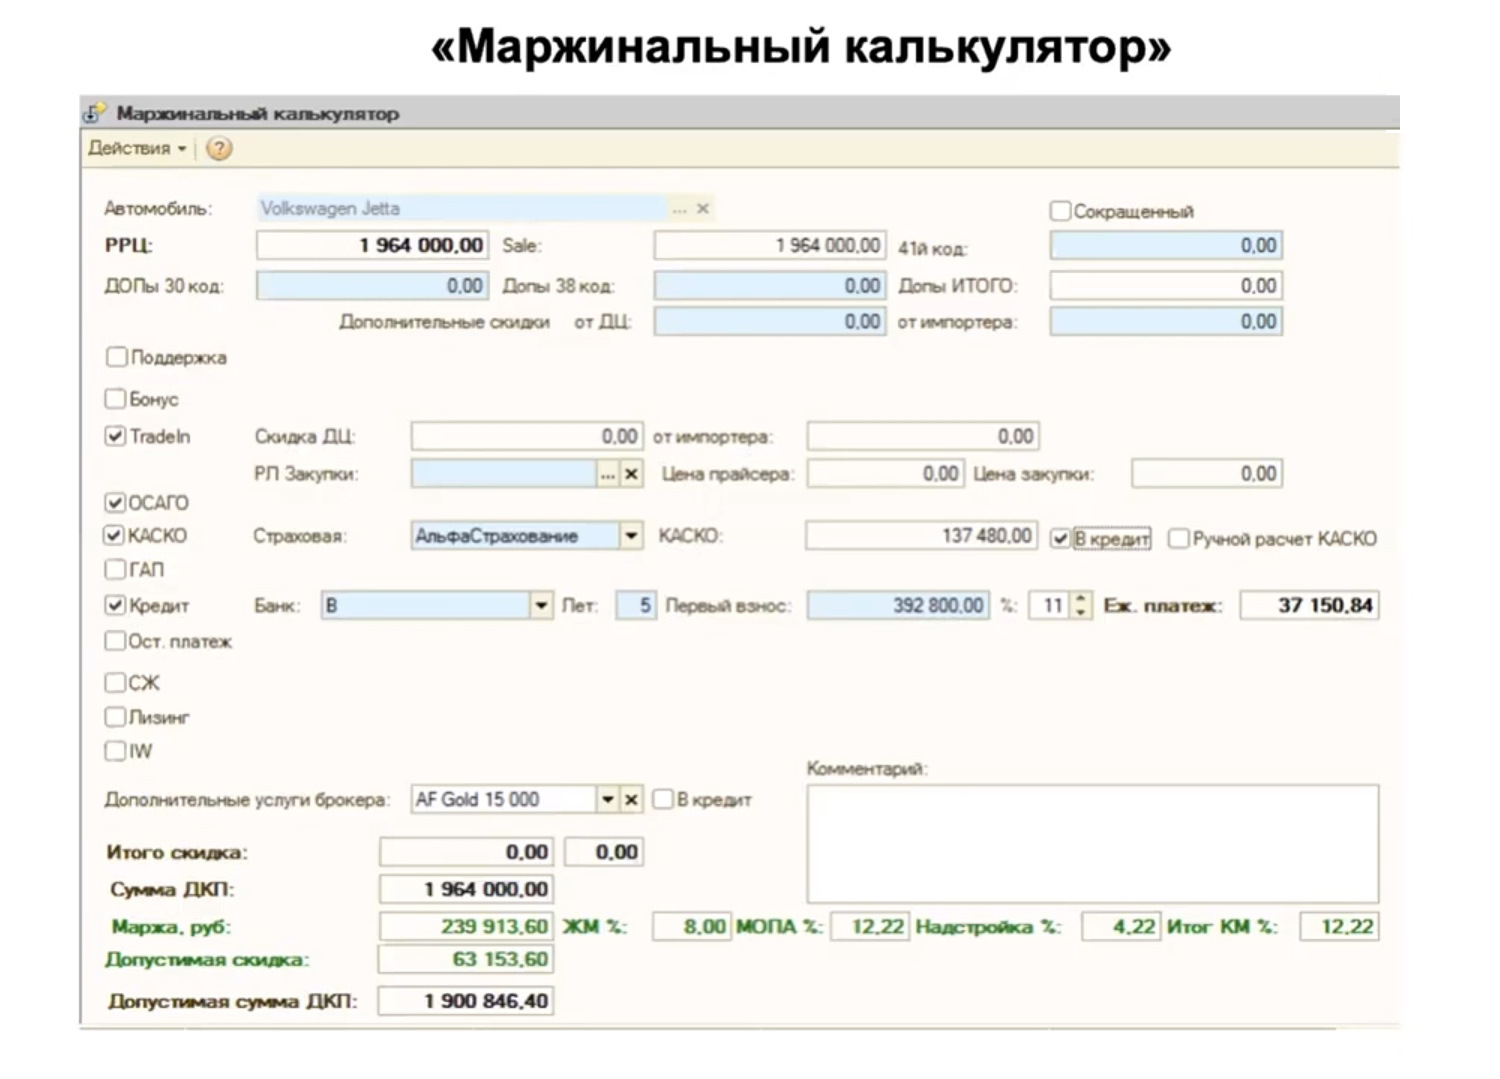Click TradeIn от импортера field
This screenshot has height=1079, width=1500.
pos(923,436)
